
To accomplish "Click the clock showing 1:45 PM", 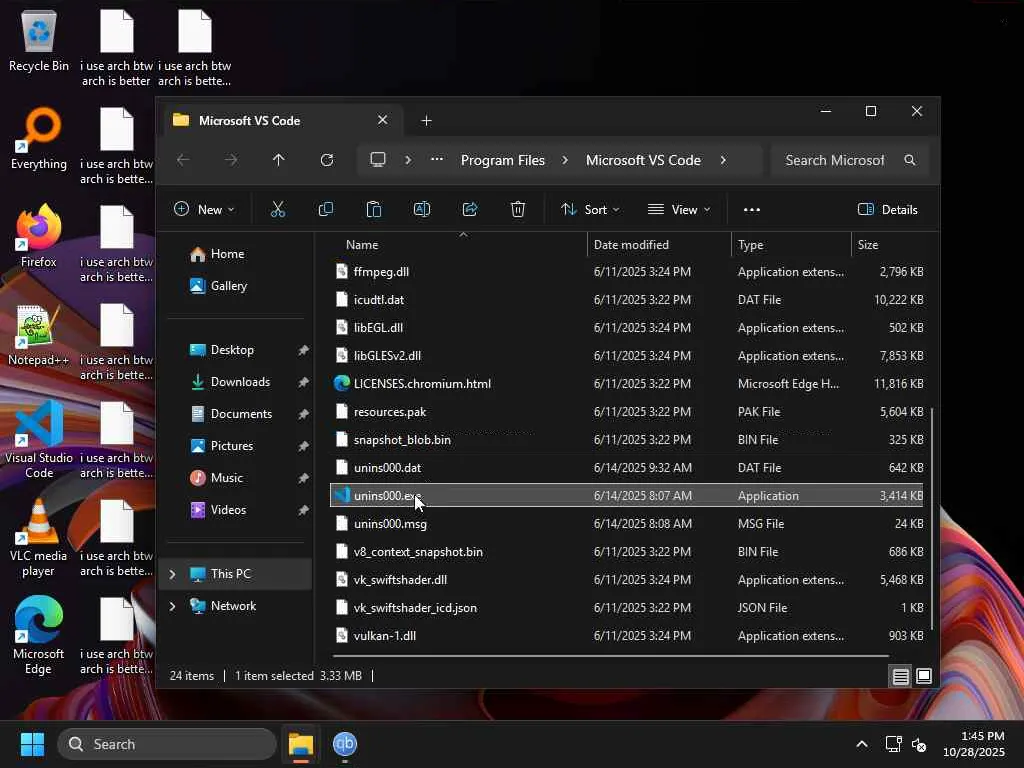I will pyautogui.click(x=982, y=736).
